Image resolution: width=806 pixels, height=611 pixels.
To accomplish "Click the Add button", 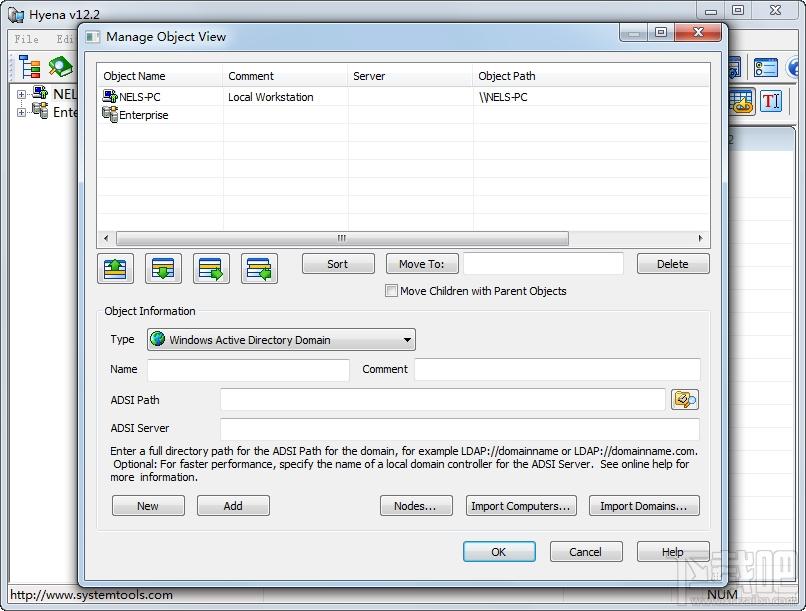I will click(233, 506).
